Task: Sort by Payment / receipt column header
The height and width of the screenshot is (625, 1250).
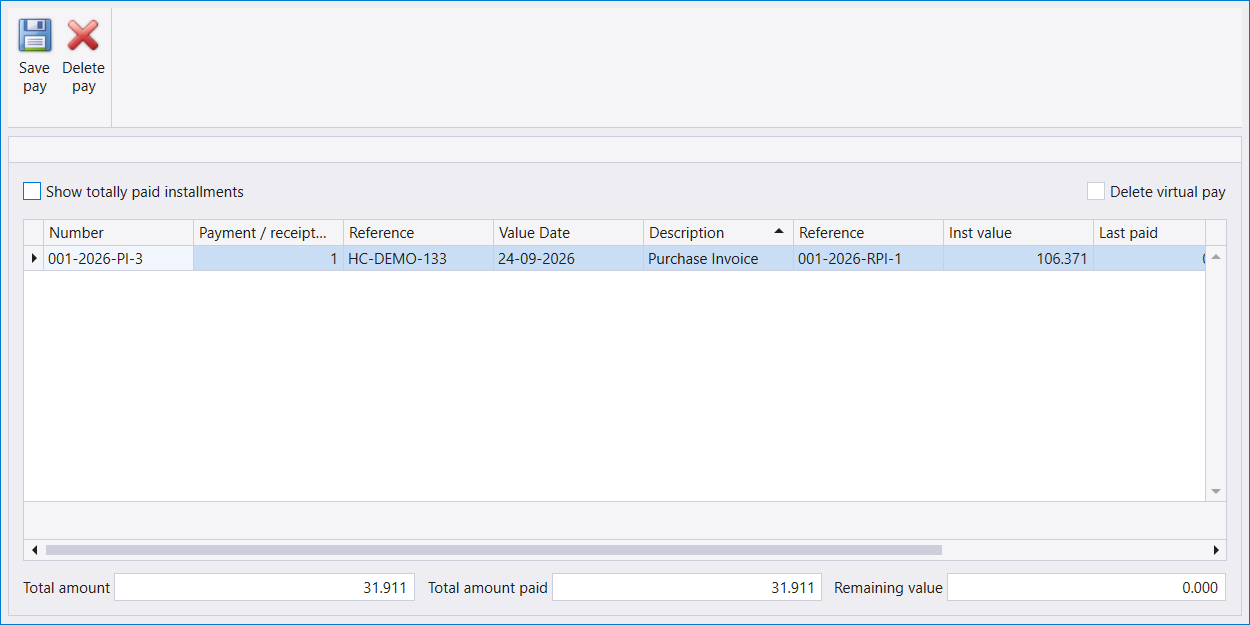Action: [268, 233]
